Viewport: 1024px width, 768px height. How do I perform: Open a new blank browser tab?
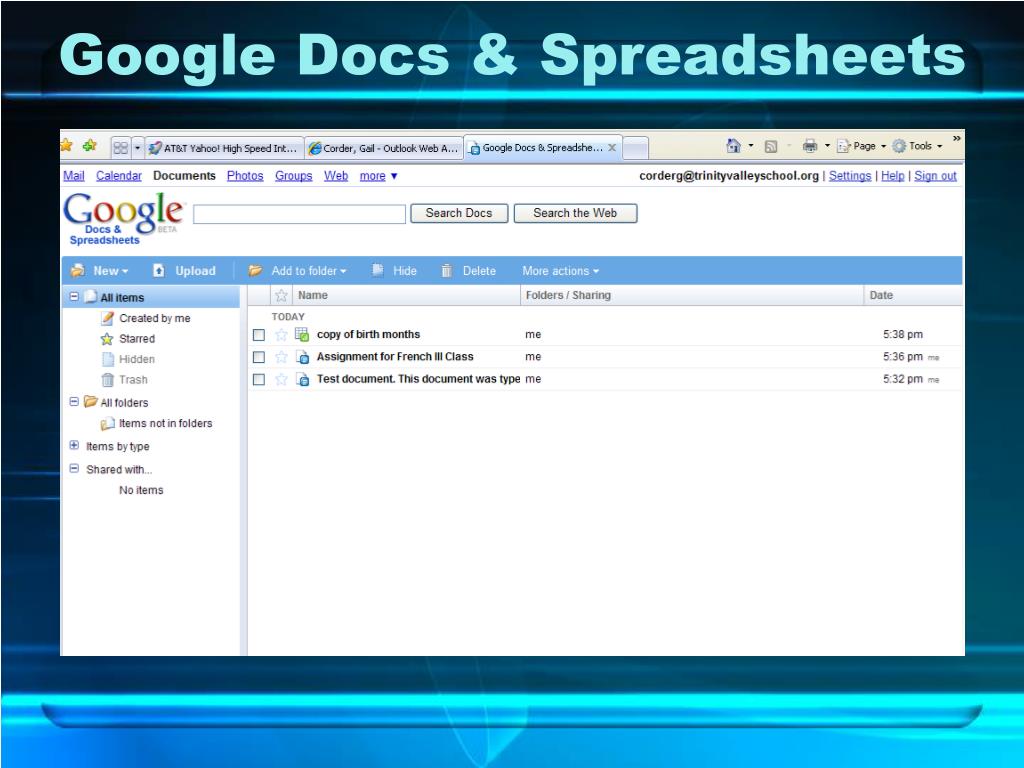pyautogui.click(x=635, y=148)
